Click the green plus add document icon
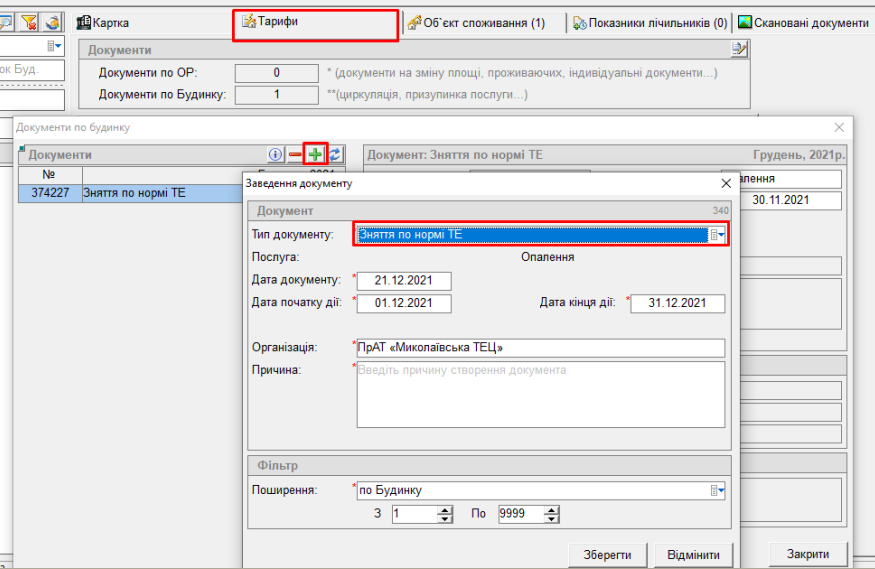Screen dimensions: 875x569 pos(316,155)
